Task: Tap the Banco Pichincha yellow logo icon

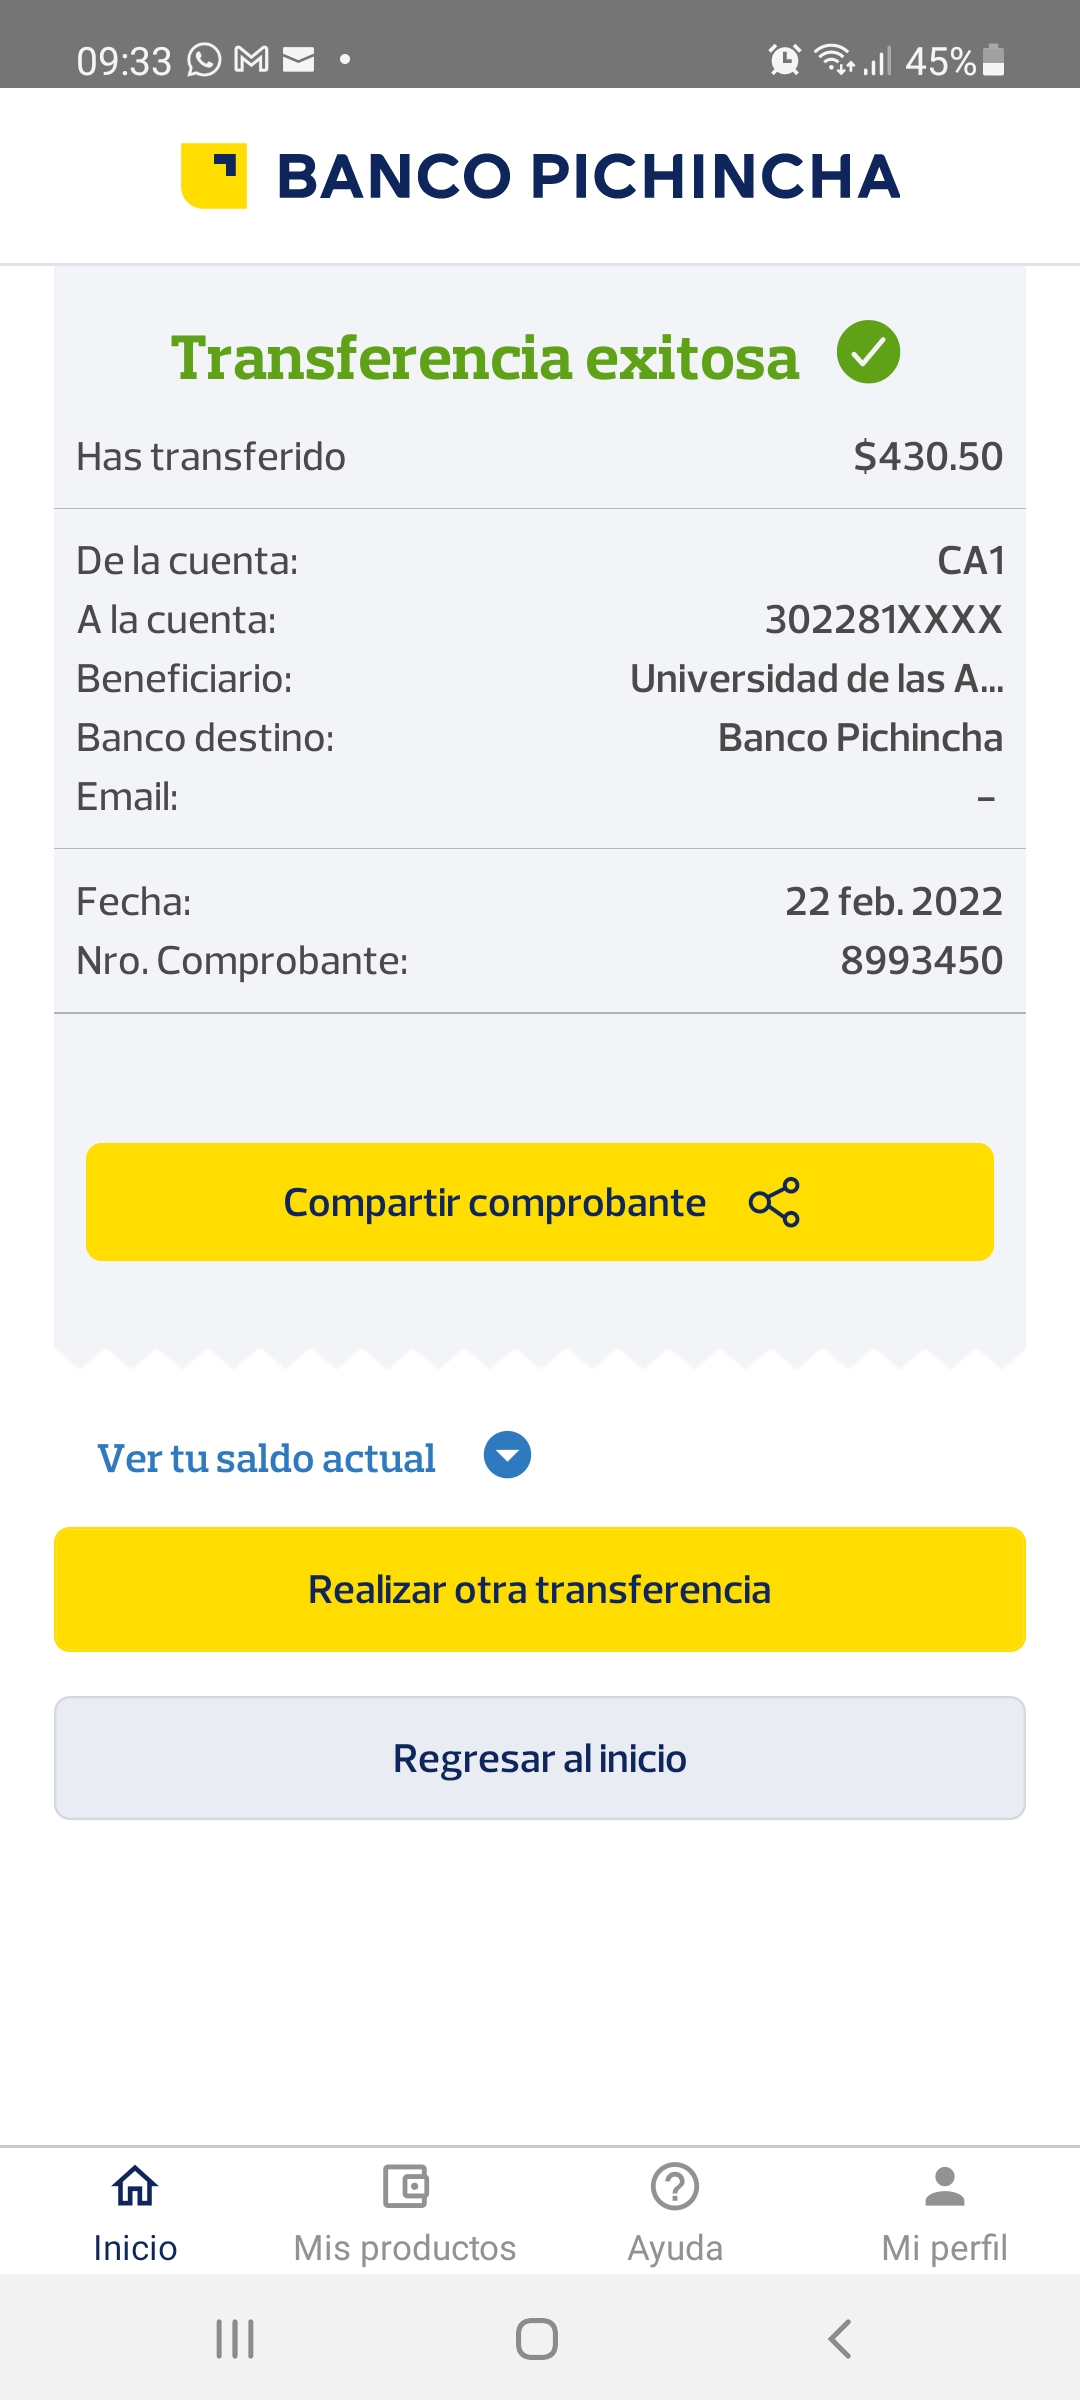Action: click(214, 176)
